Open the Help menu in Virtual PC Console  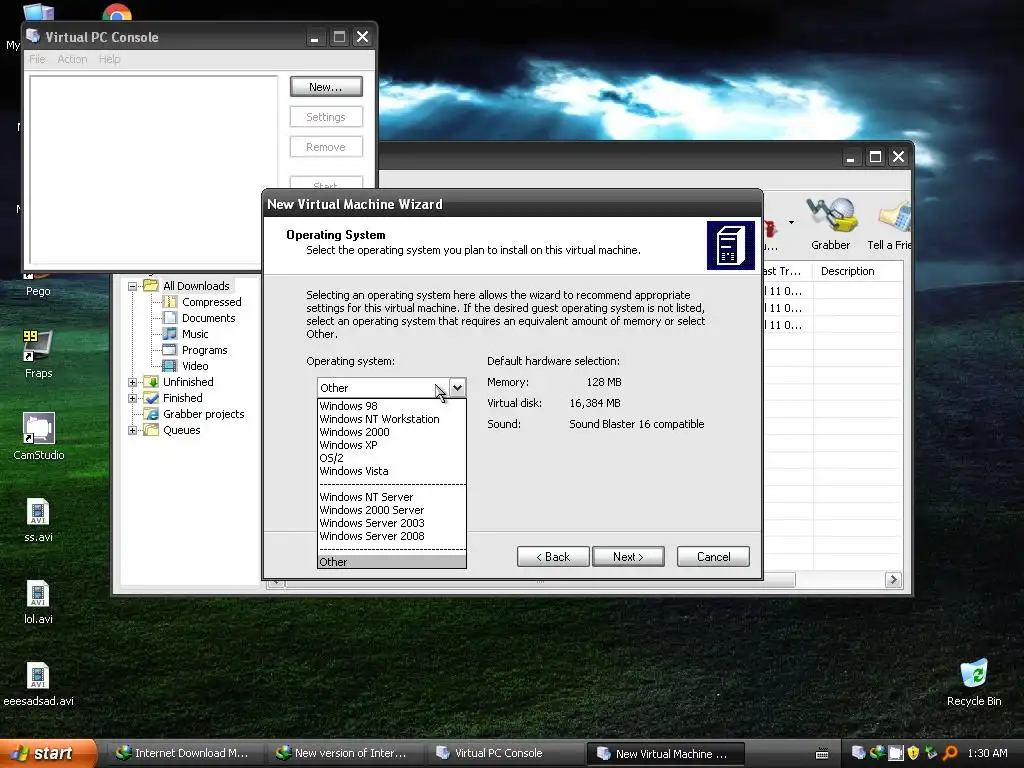coord(110,59)
